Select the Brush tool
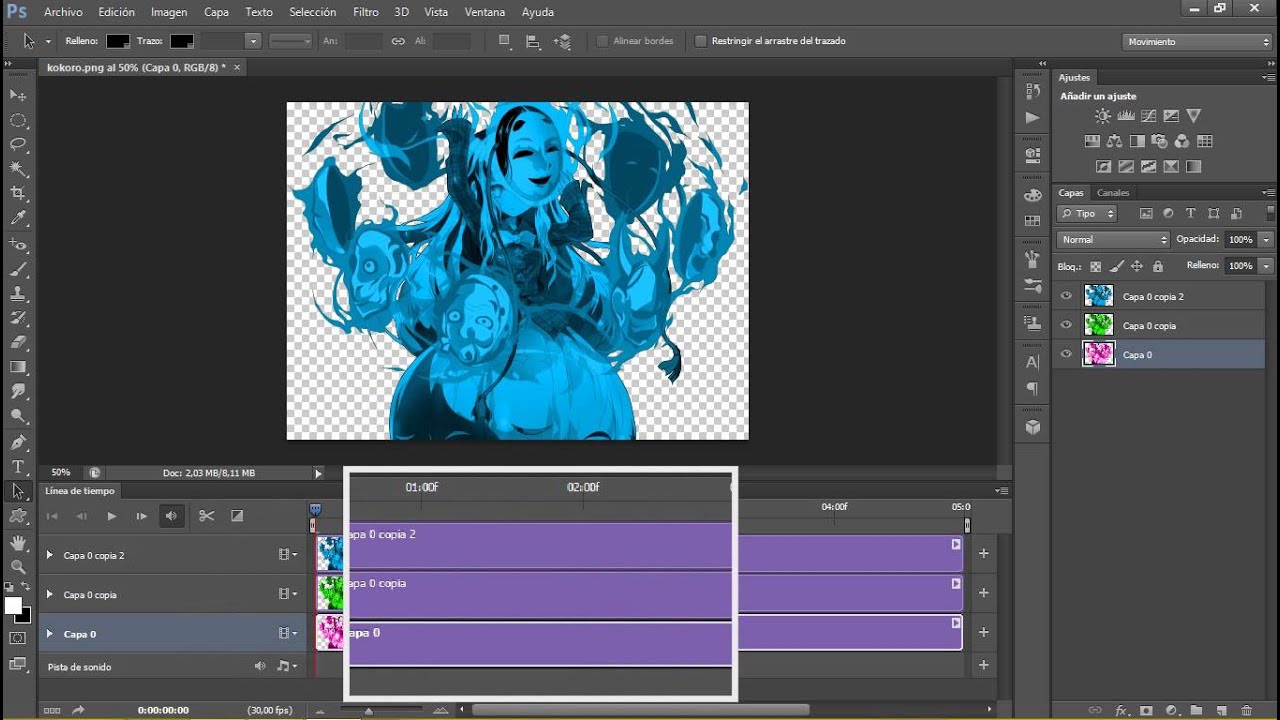This screenshot has height=720, width=1280. tap(18, 270)
